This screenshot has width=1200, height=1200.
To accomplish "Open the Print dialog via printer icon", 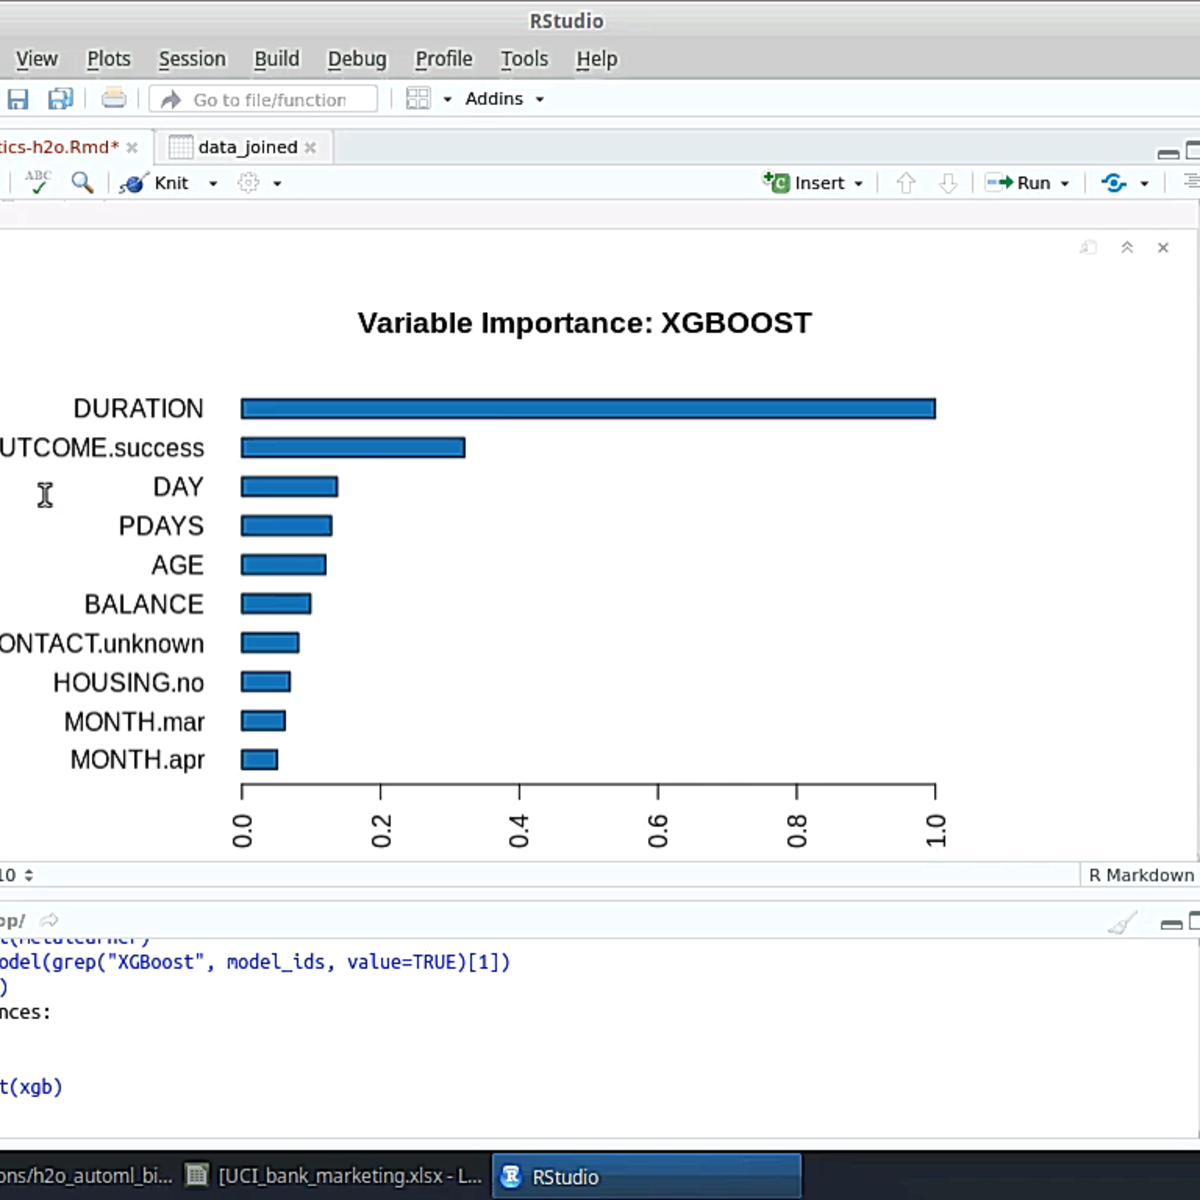I will click(x=113, y=97).
